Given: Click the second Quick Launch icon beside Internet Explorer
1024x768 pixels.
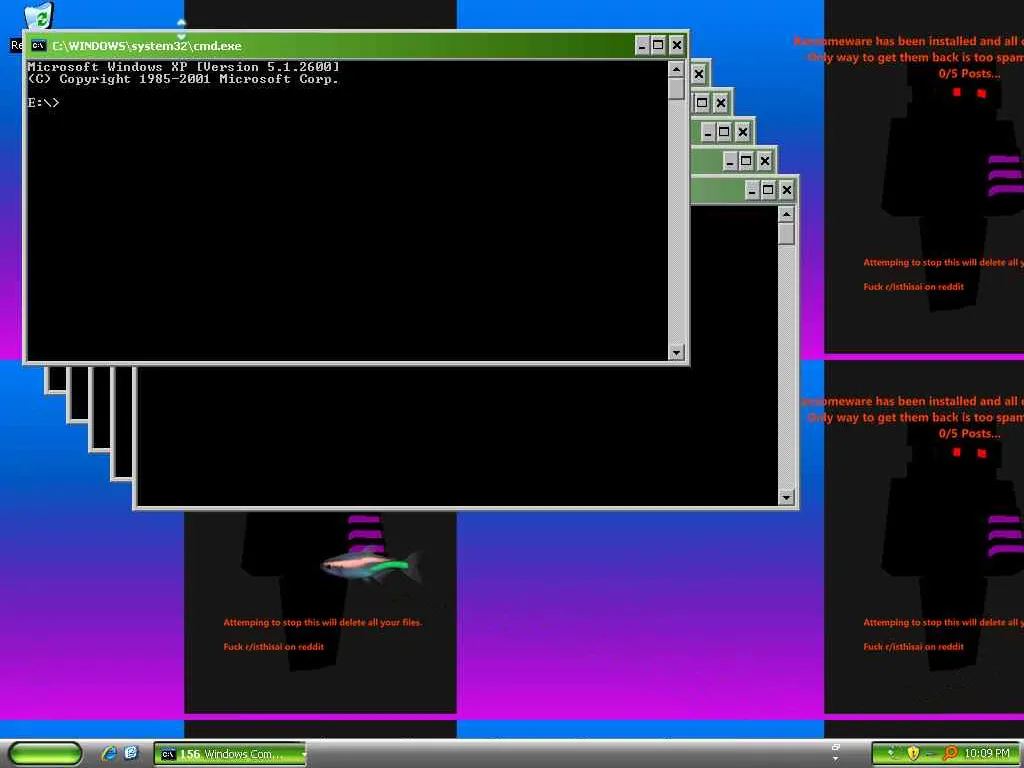Looking at the screenshot, I should click(x=131, y=754).
